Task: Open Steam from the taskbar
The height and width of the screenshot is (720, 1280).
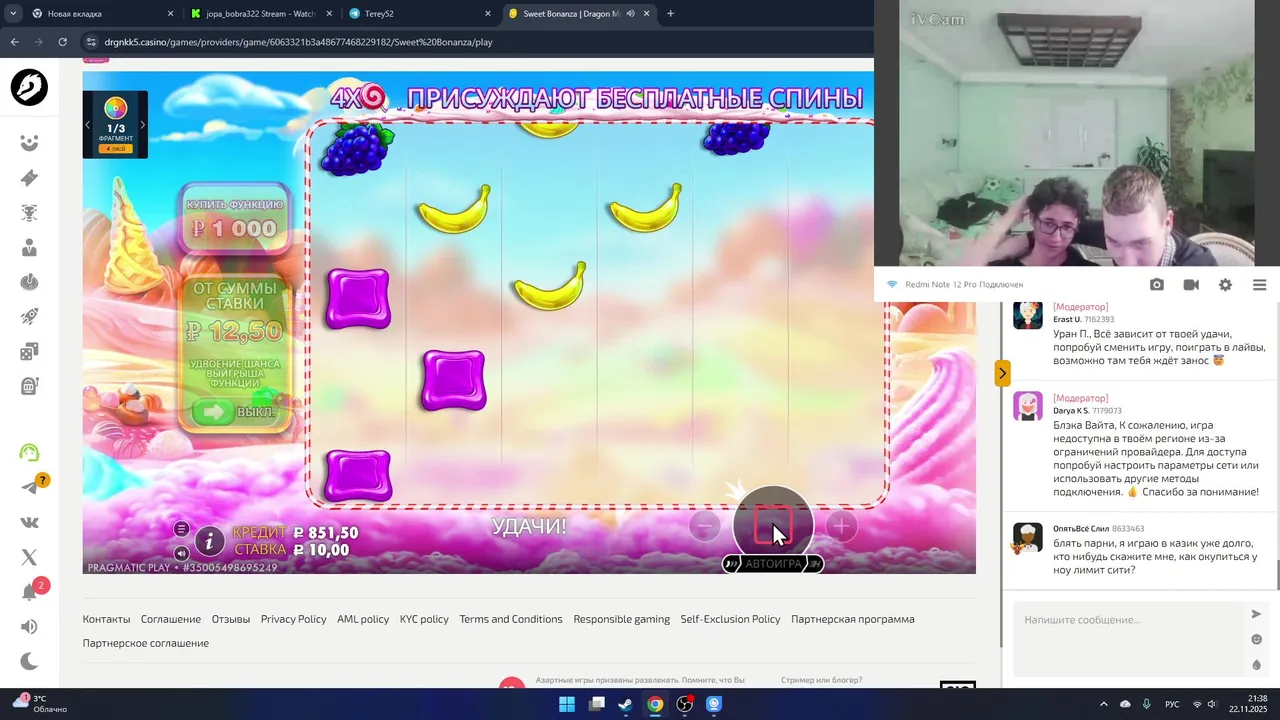Action: pos(625,704)
